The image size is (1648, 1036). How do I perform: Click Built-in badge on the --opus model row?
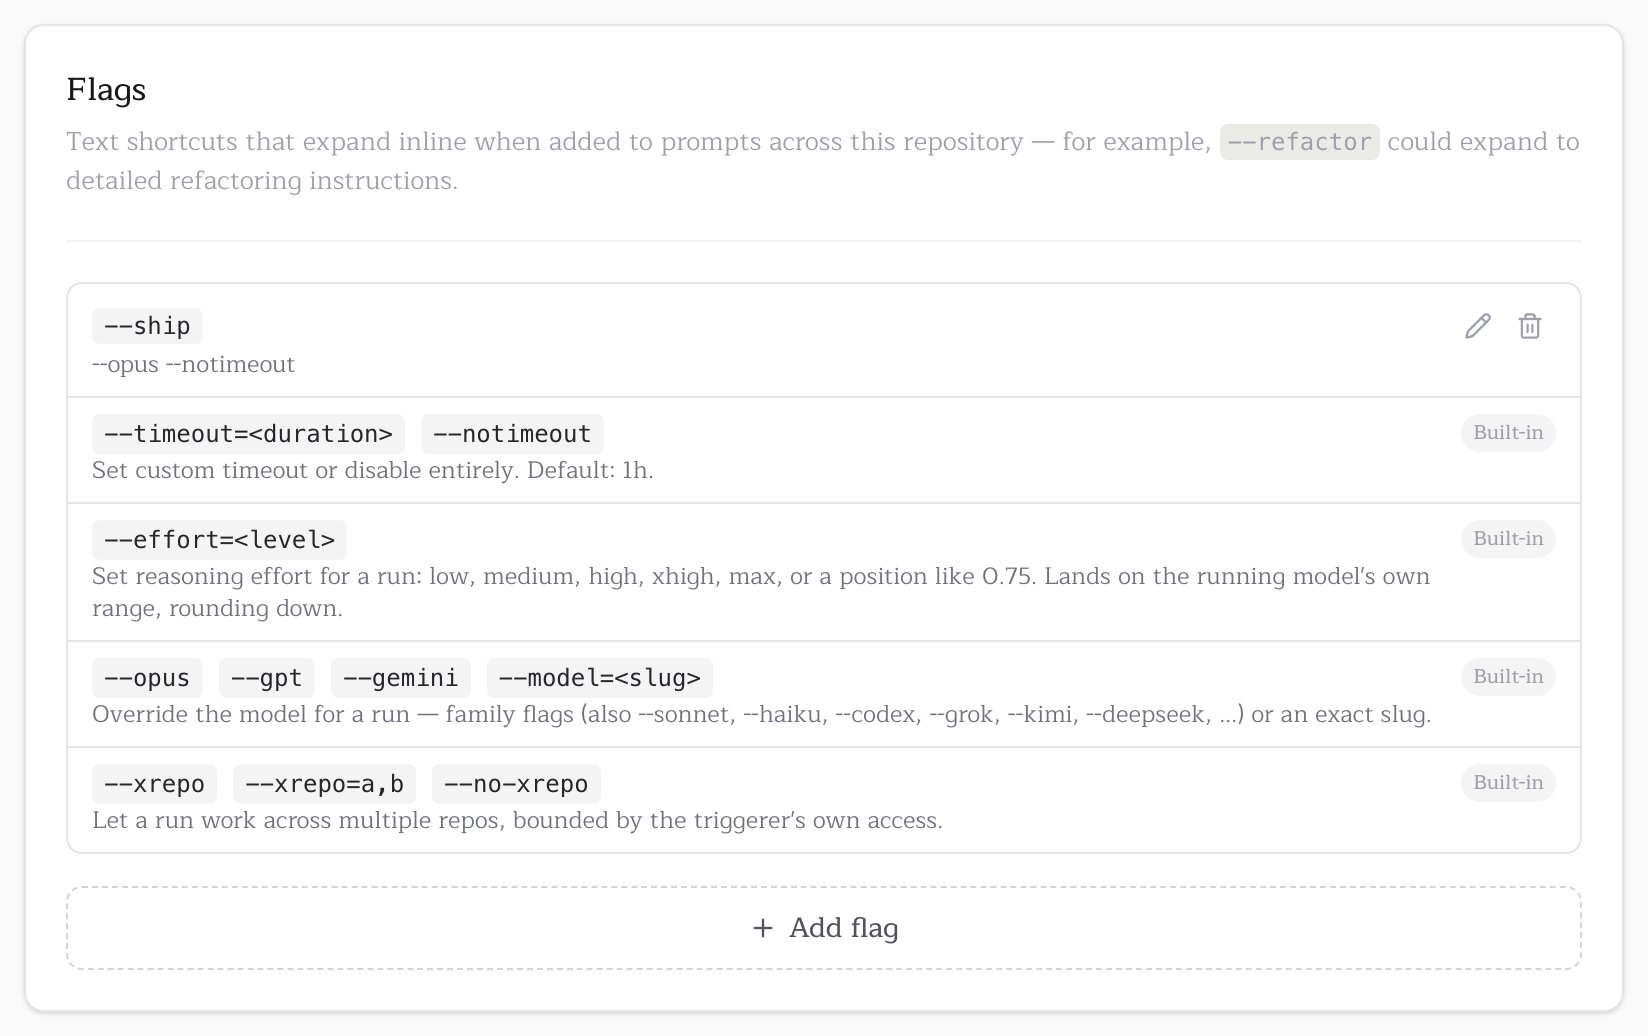pos(1508,677)
